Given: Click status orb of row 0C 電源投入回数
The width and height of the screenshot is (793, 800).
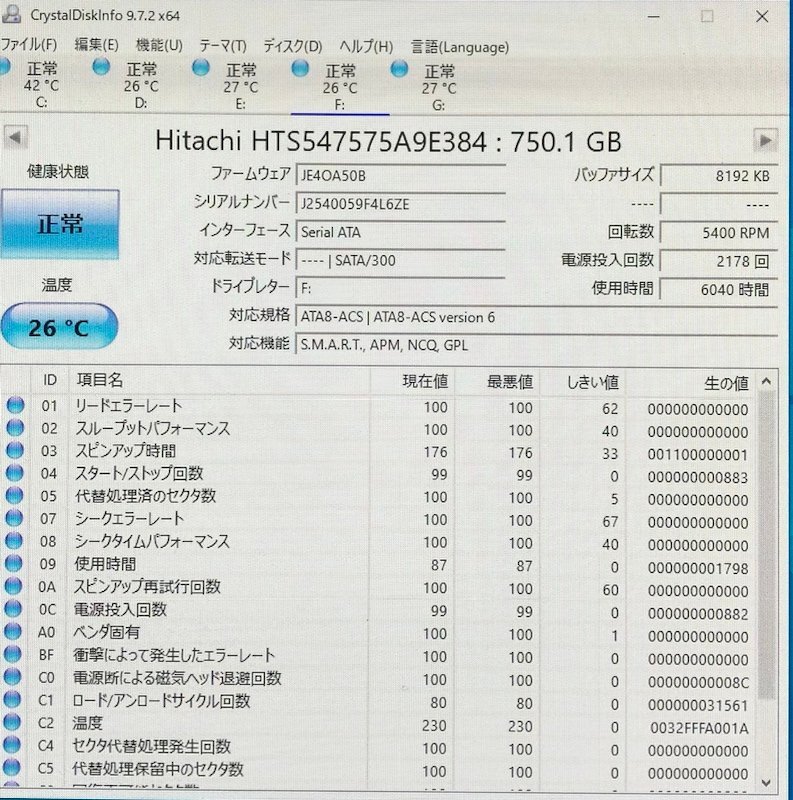Looking at the screenshot, I should (13, 609).
